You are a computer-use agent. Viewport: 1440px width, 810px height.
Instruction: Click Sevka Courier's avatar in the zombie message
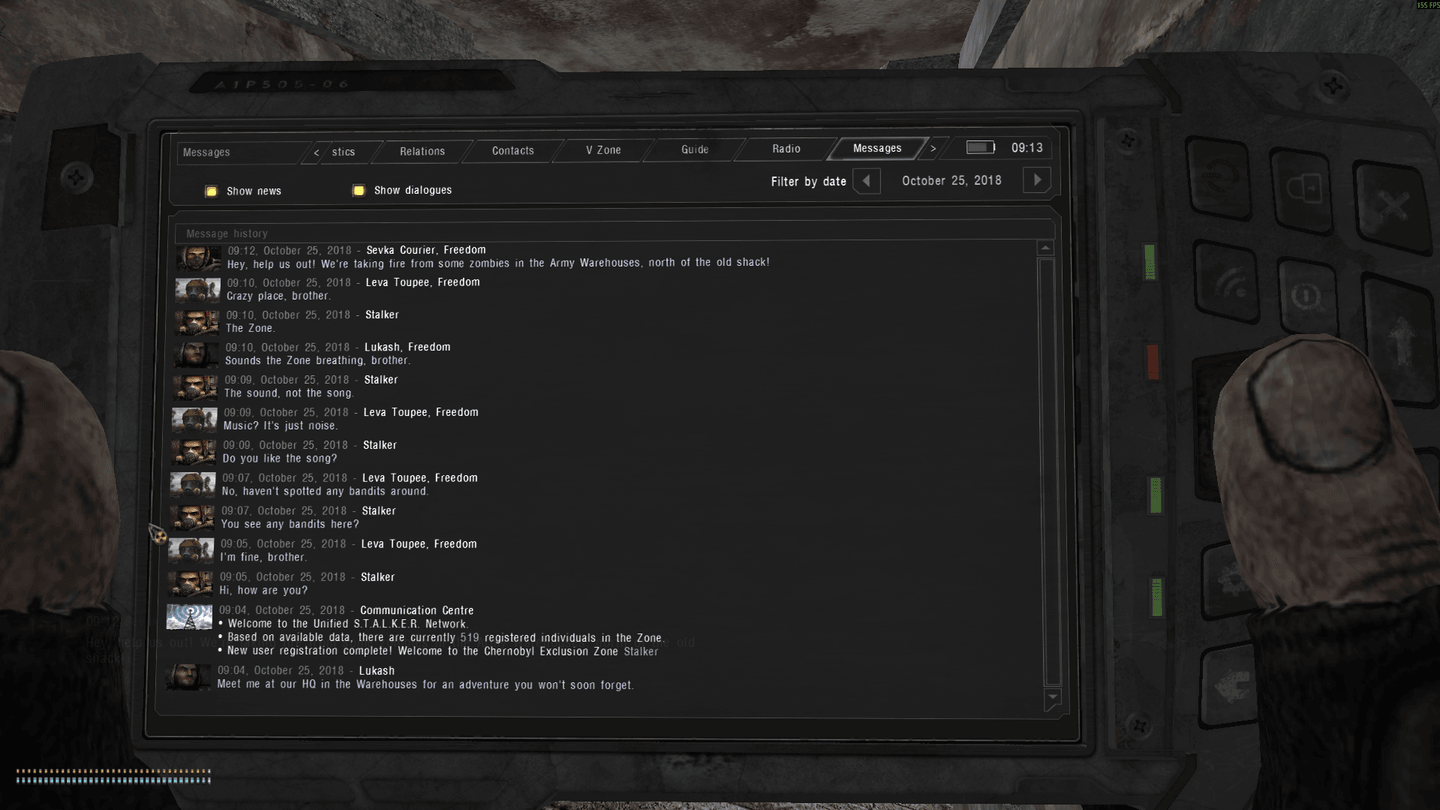[199, 258]
